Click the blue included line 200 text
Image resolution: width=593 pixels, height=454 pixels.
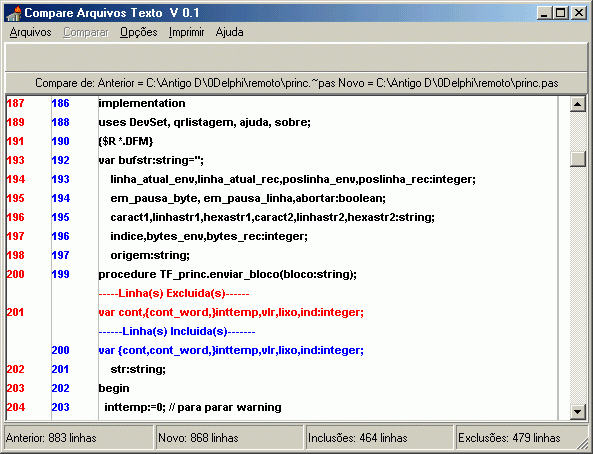pos(231,351)
